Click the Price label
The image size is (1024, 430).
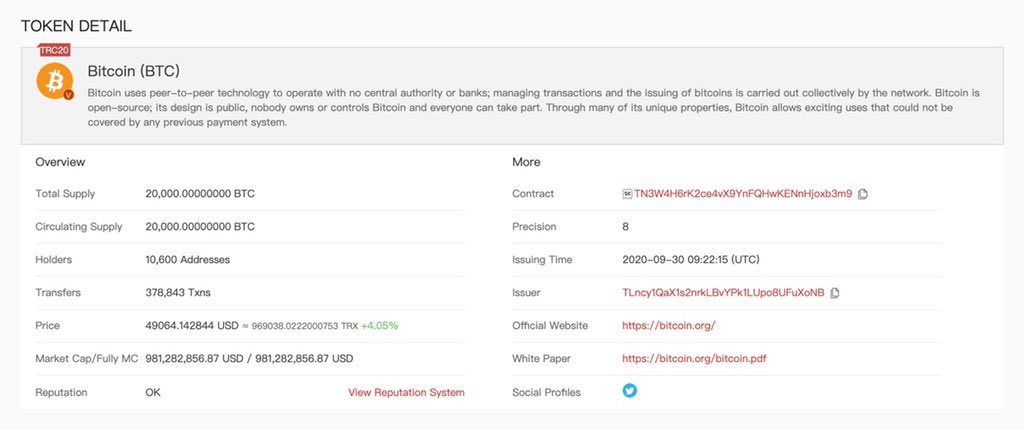tap(47, 325)
